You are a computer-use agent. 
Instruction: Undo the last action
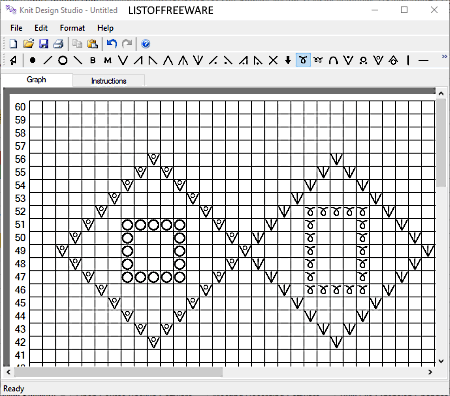pyautogui.click(x=112, y=44)
